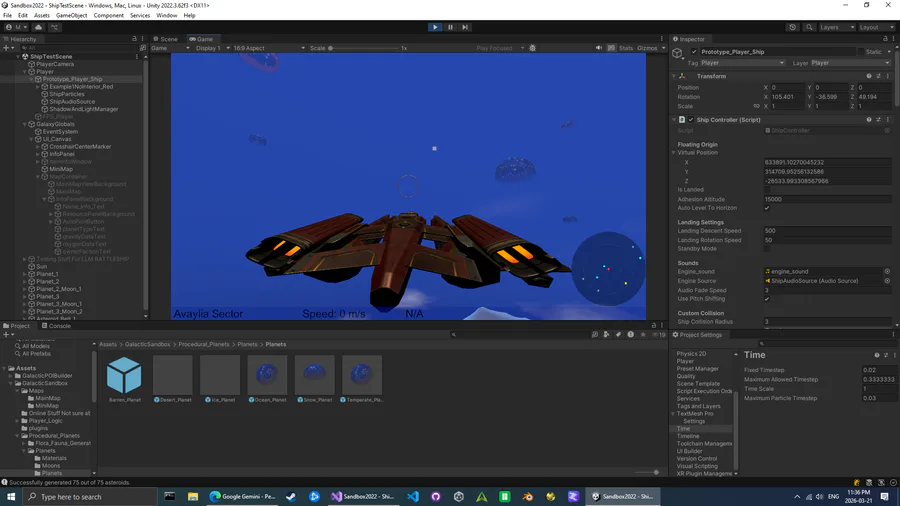Select Timeline in the Project Settings list
Image resolution: width=900 pixels, height=506 pixels.
pos(688,436)
